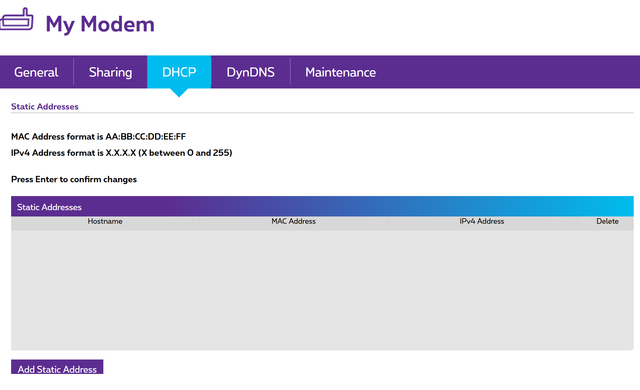This screenshot has height=390, width=640.
Task: Click the IPv4 Address column header
Action: pyautogui.click(x=482, y=222)
